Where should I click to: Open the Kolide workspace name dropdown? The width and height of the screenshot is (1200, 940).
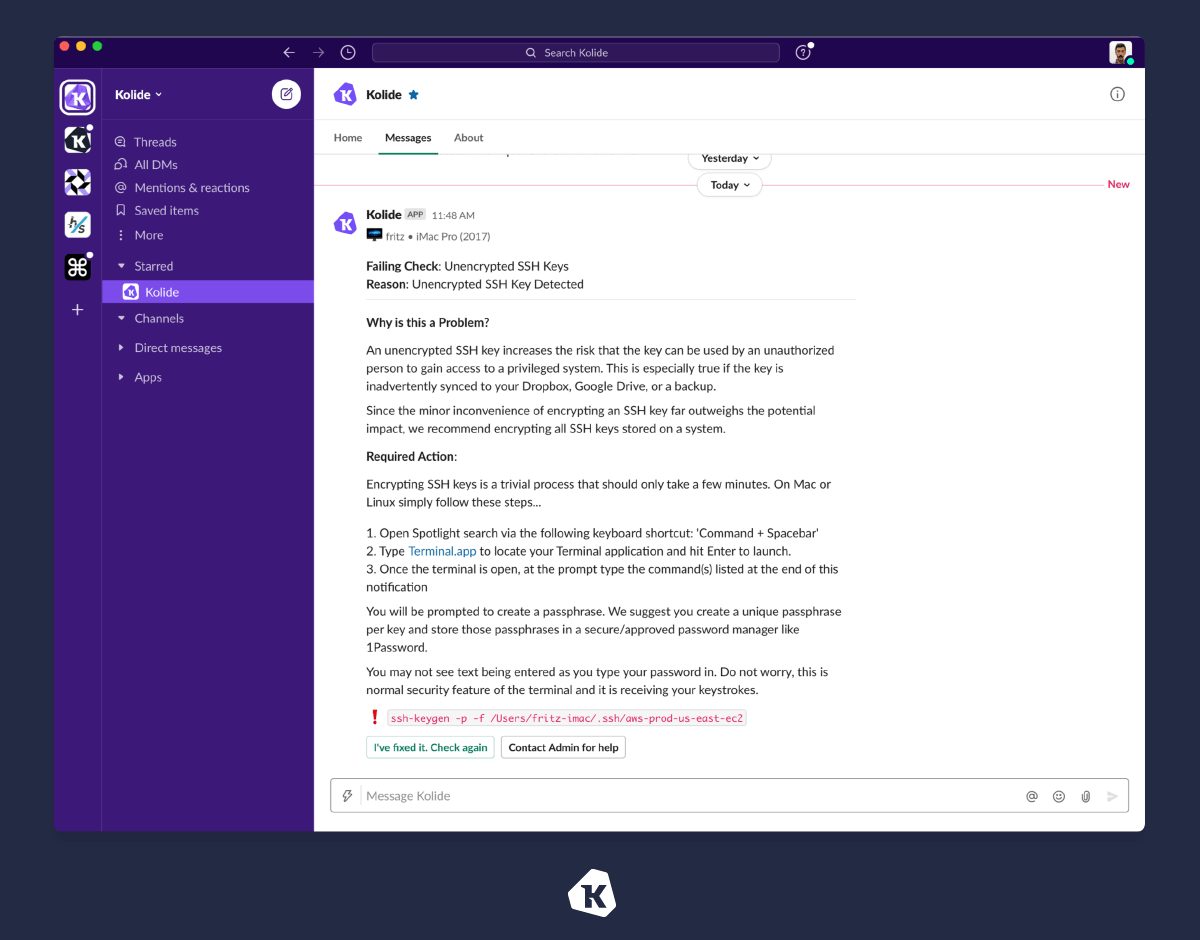coord(138,94)
